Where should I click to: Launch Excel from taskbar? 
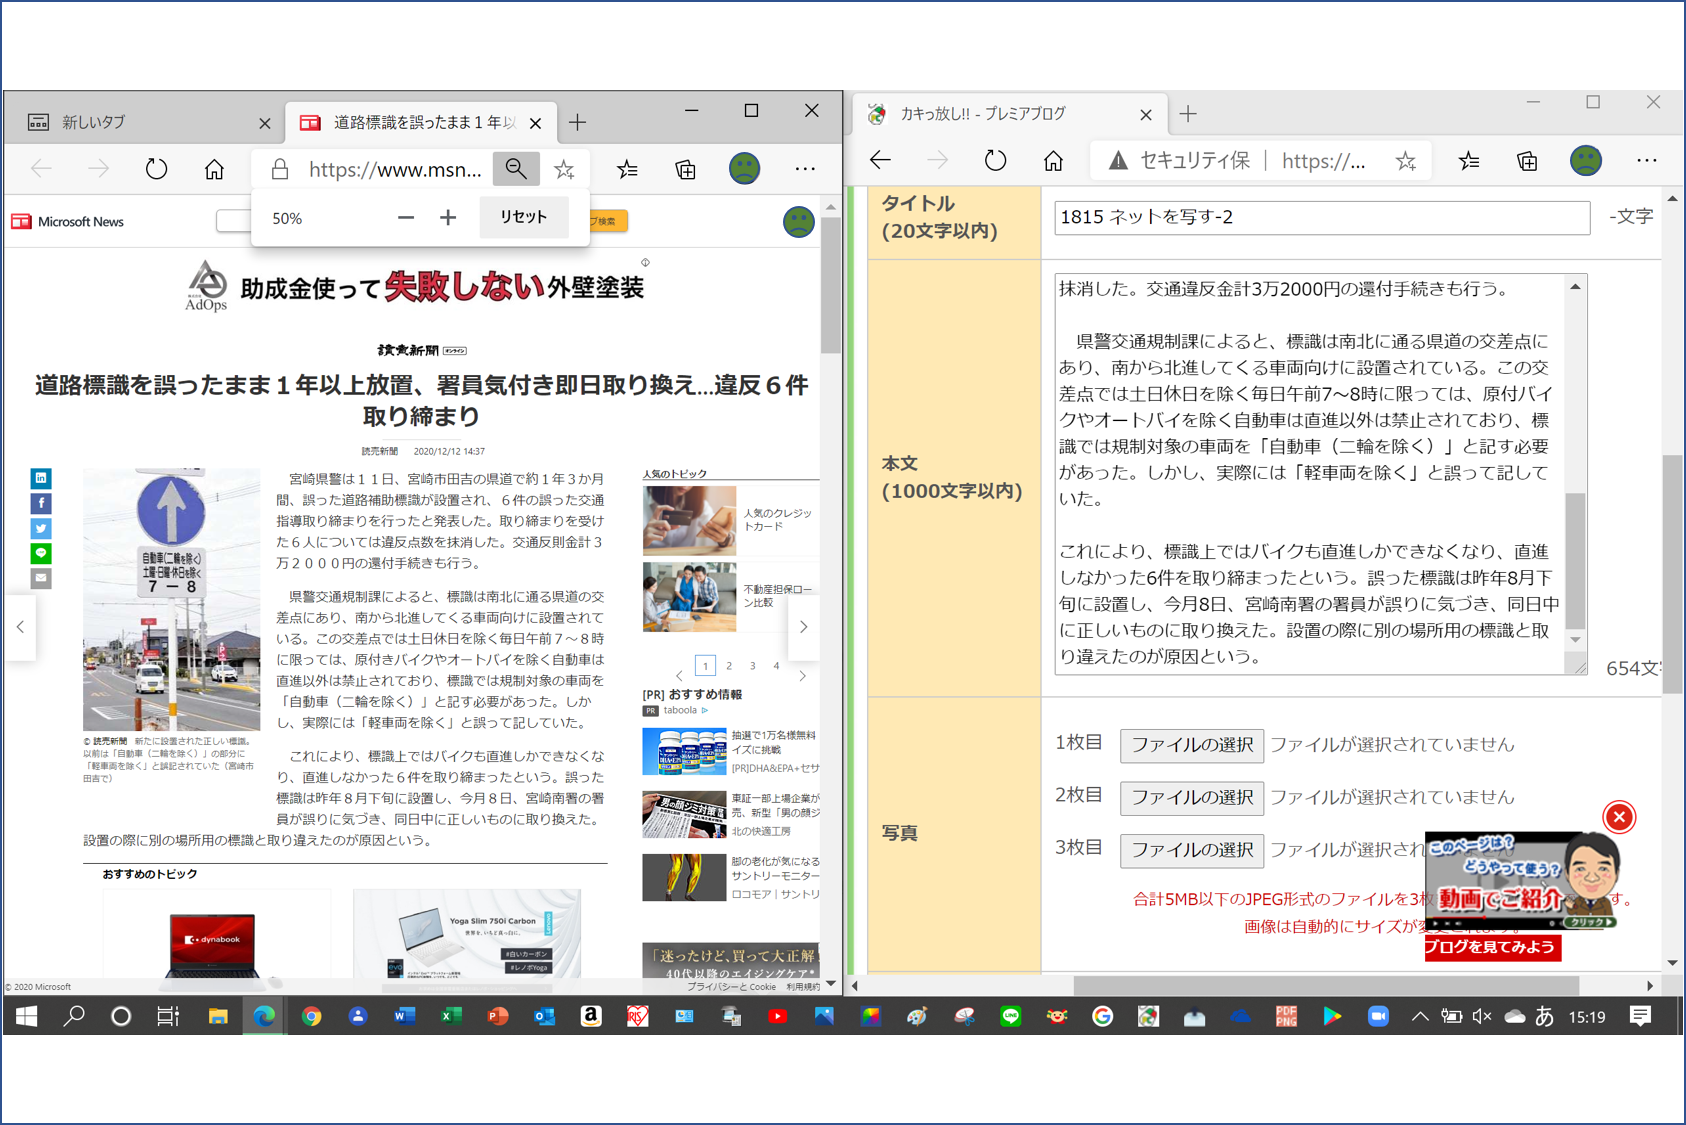451,1017
